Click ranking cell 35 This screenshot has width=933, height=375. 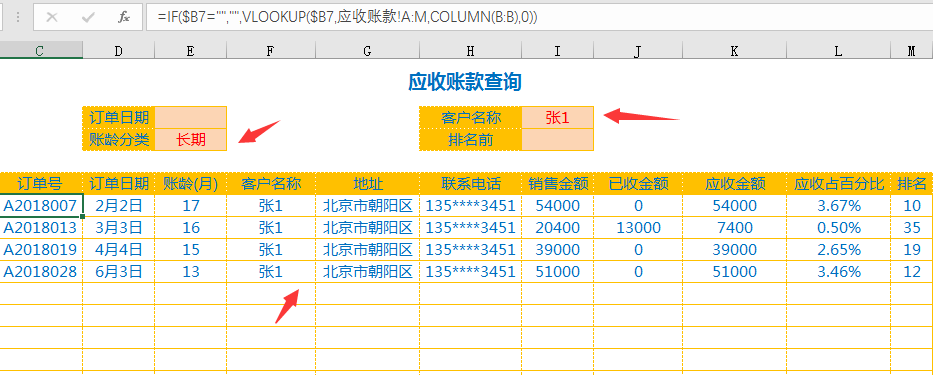912,227
